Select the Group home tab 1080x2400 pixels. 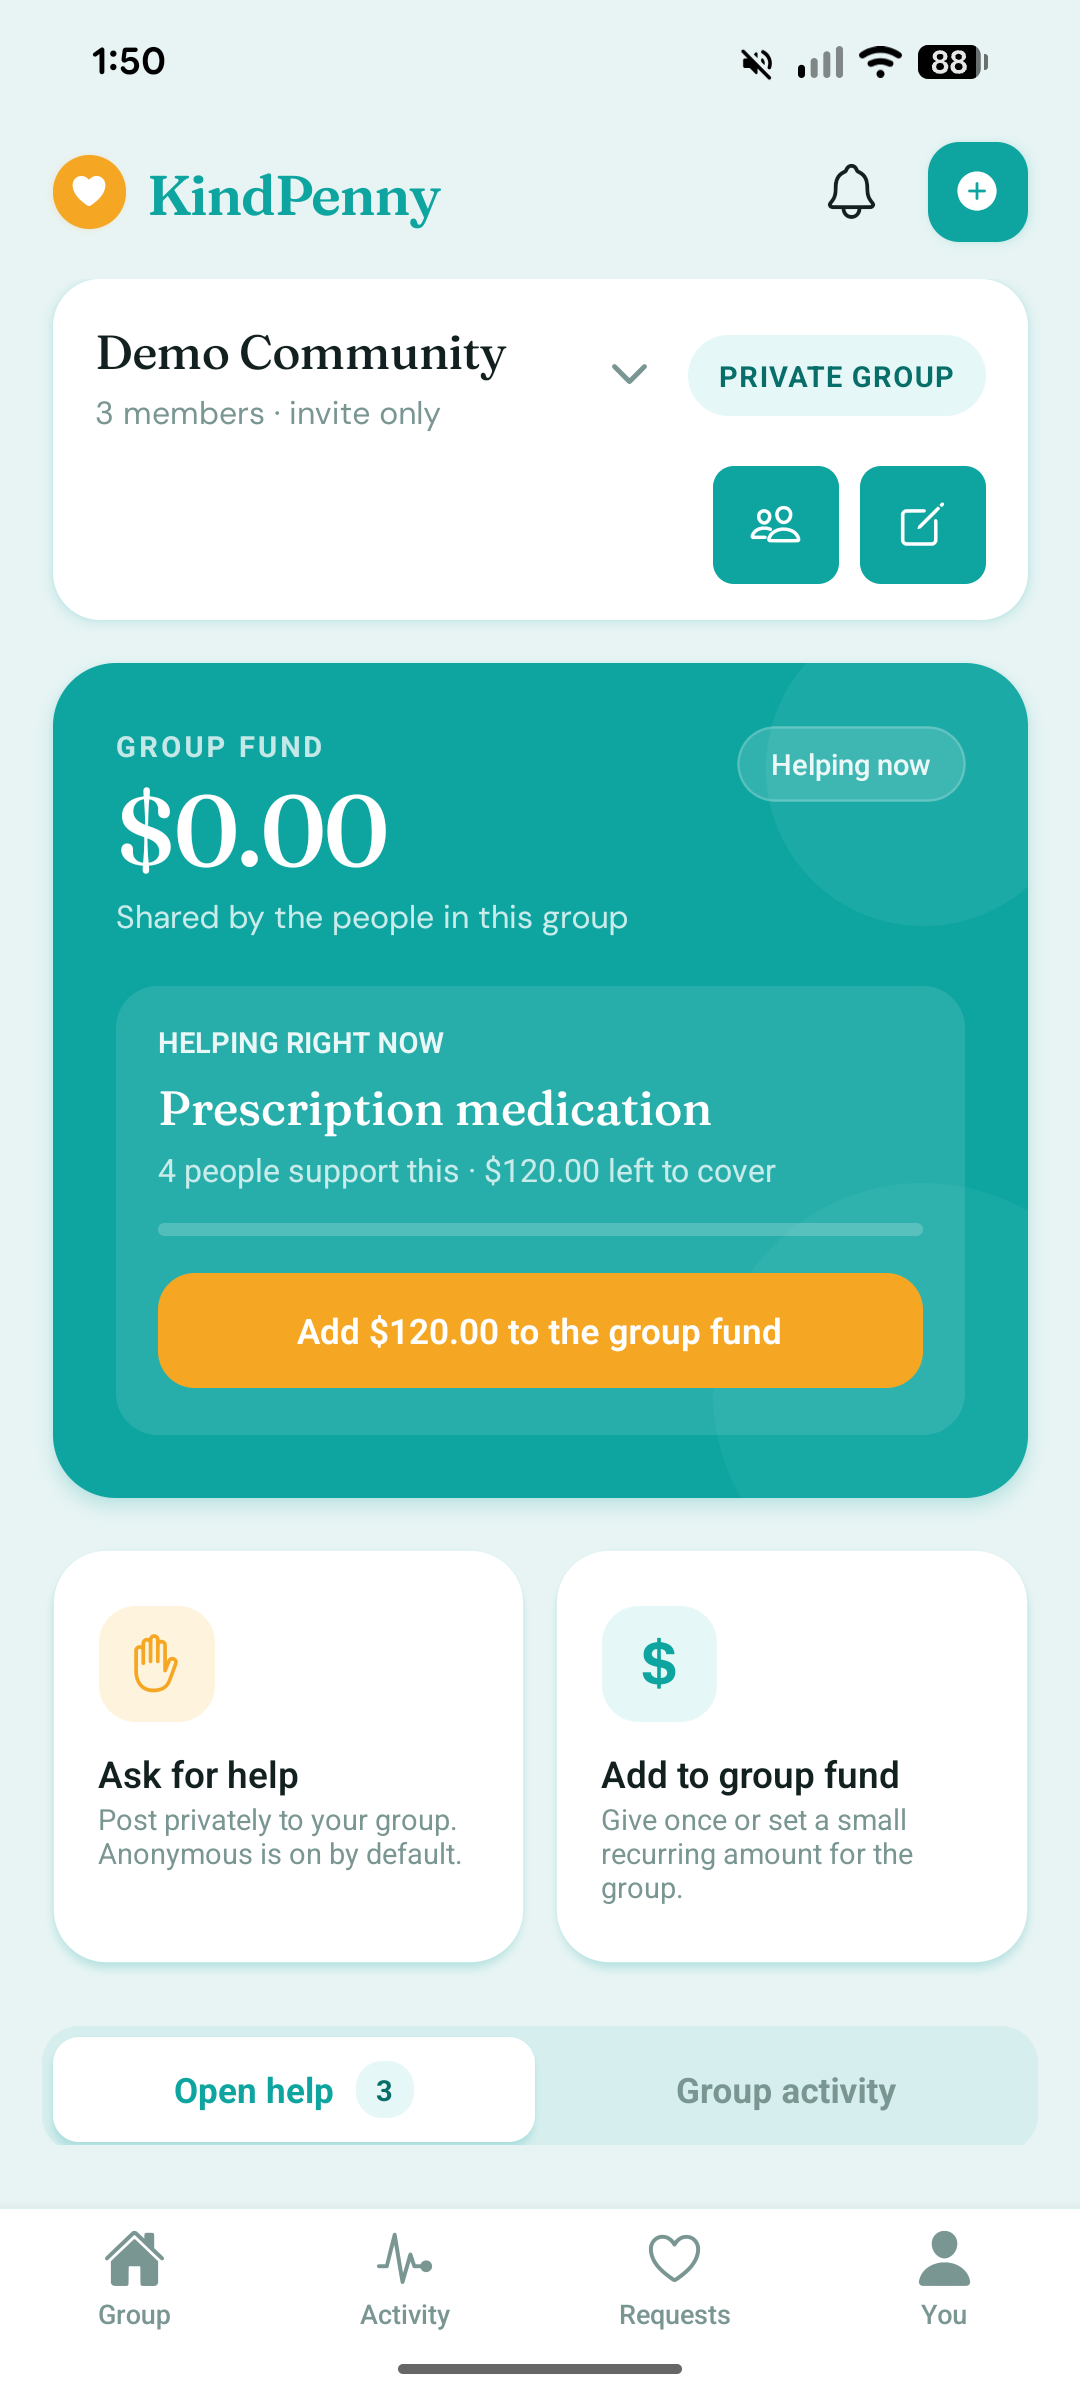tap(134, 2280)
